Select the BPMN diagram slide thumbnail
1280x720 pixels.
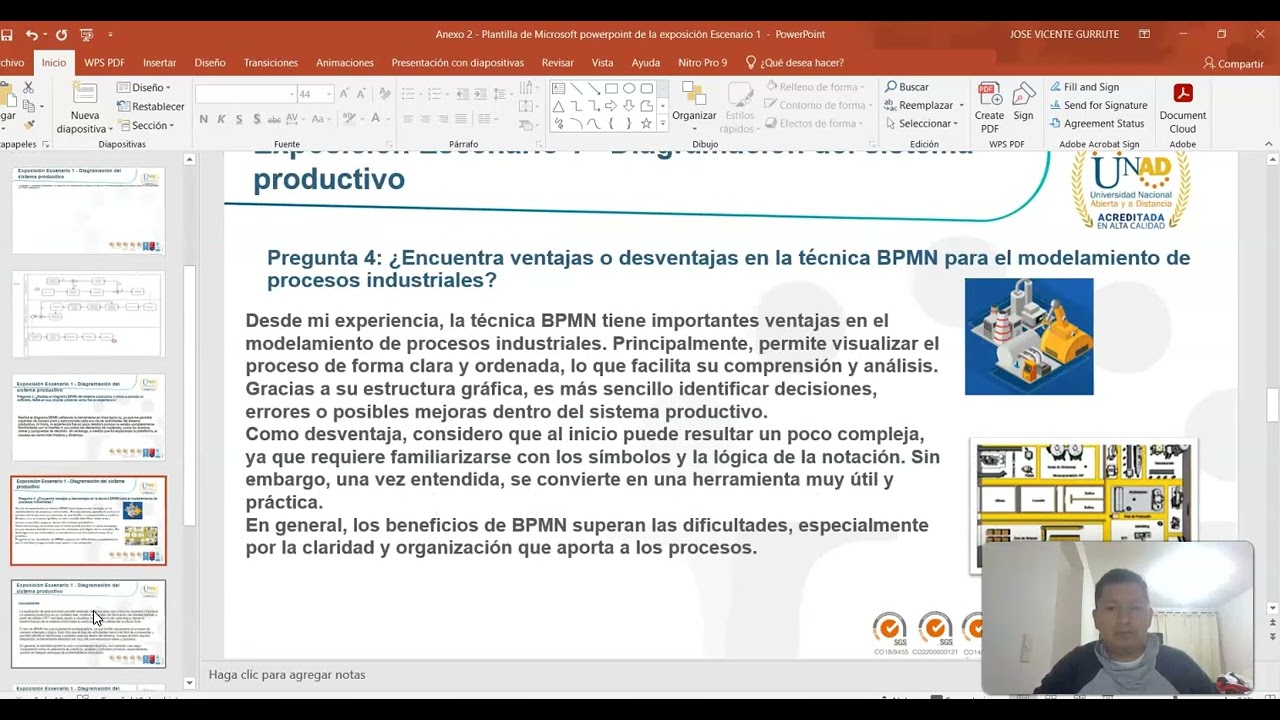click(88, 314)
